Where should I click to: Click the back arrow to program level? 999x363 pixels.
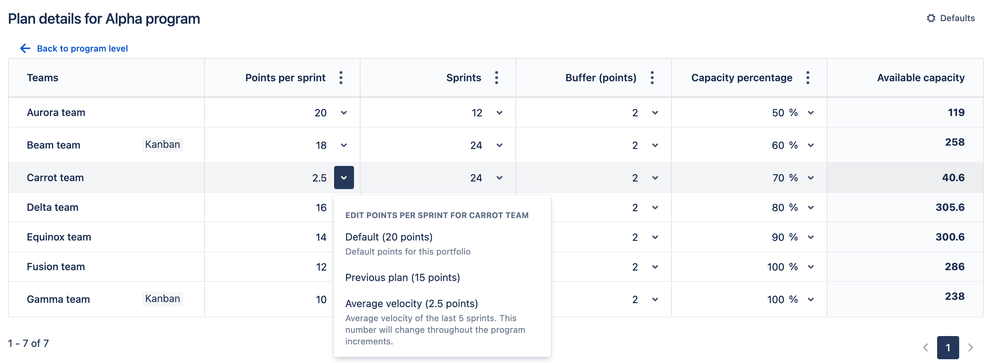[x=25, y=48]
